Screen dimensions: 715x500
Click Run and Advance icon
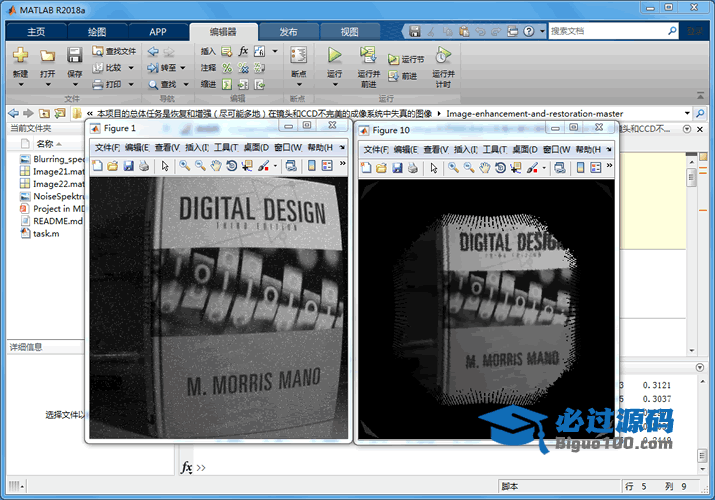tap(368, 55)
